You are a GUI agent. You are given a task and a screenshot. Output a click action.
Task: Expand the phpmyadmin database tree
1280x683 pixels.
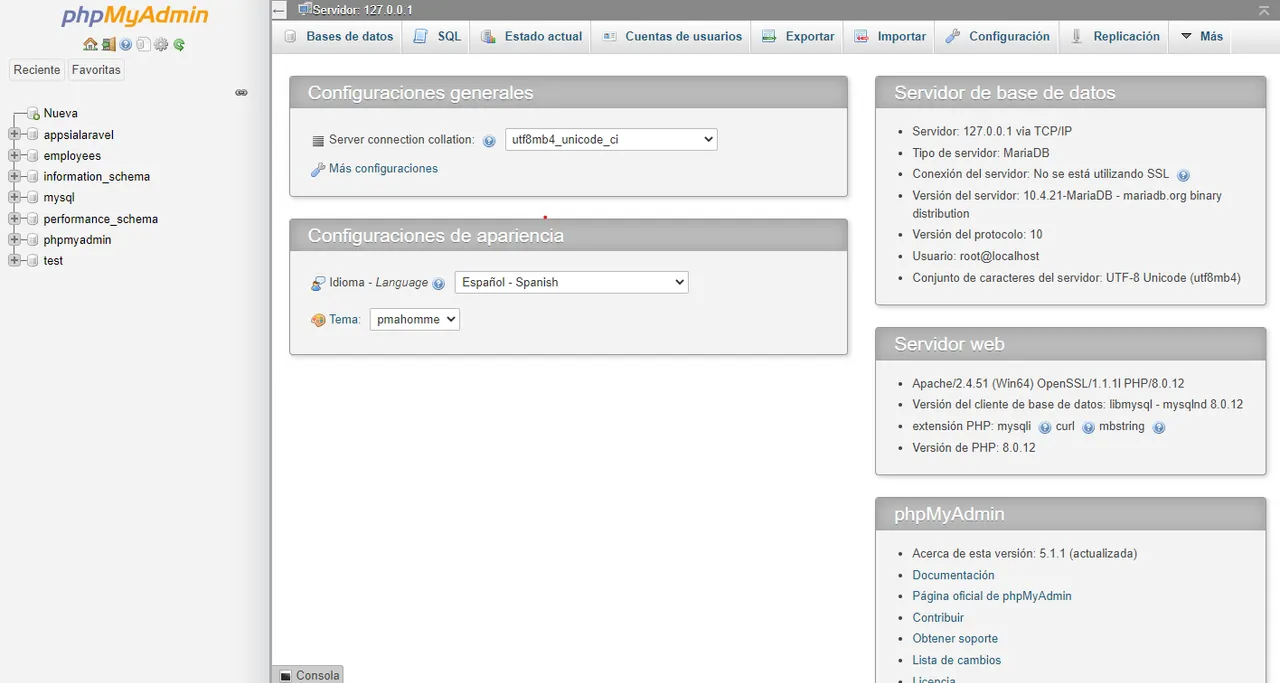(14, 240)
